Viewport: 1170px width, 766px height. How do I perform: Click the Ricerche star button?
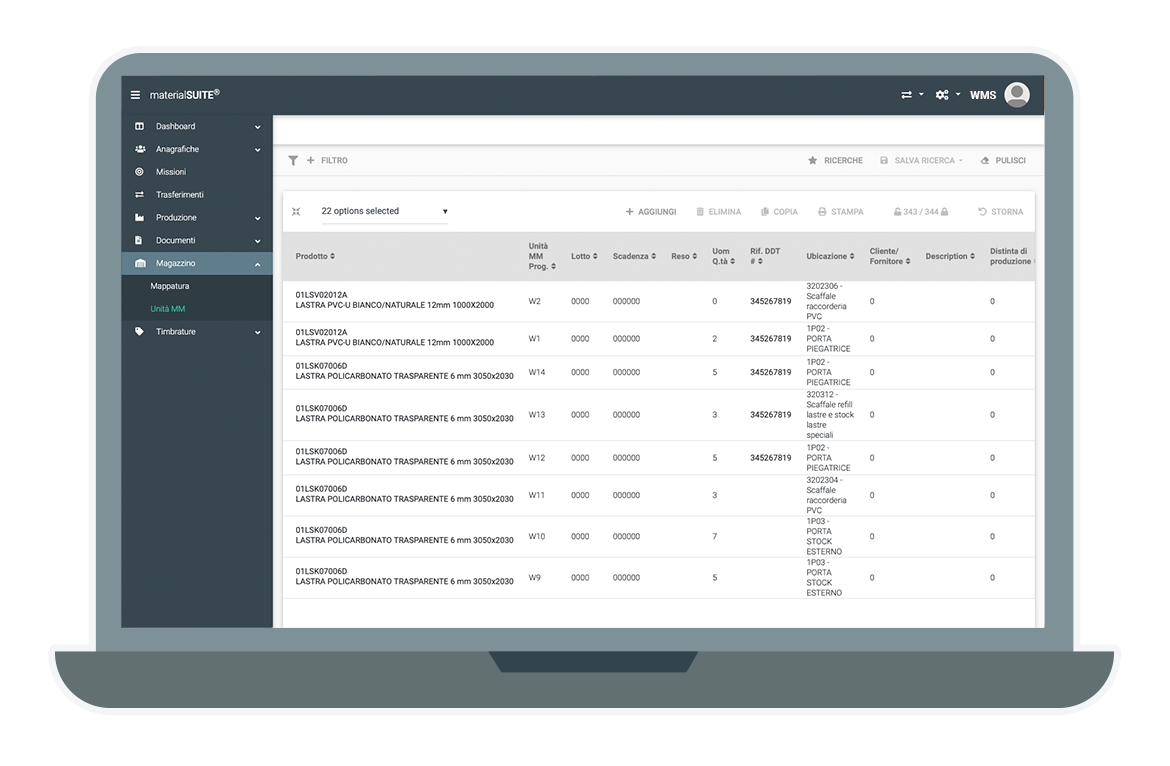click(x=835, y=160)
